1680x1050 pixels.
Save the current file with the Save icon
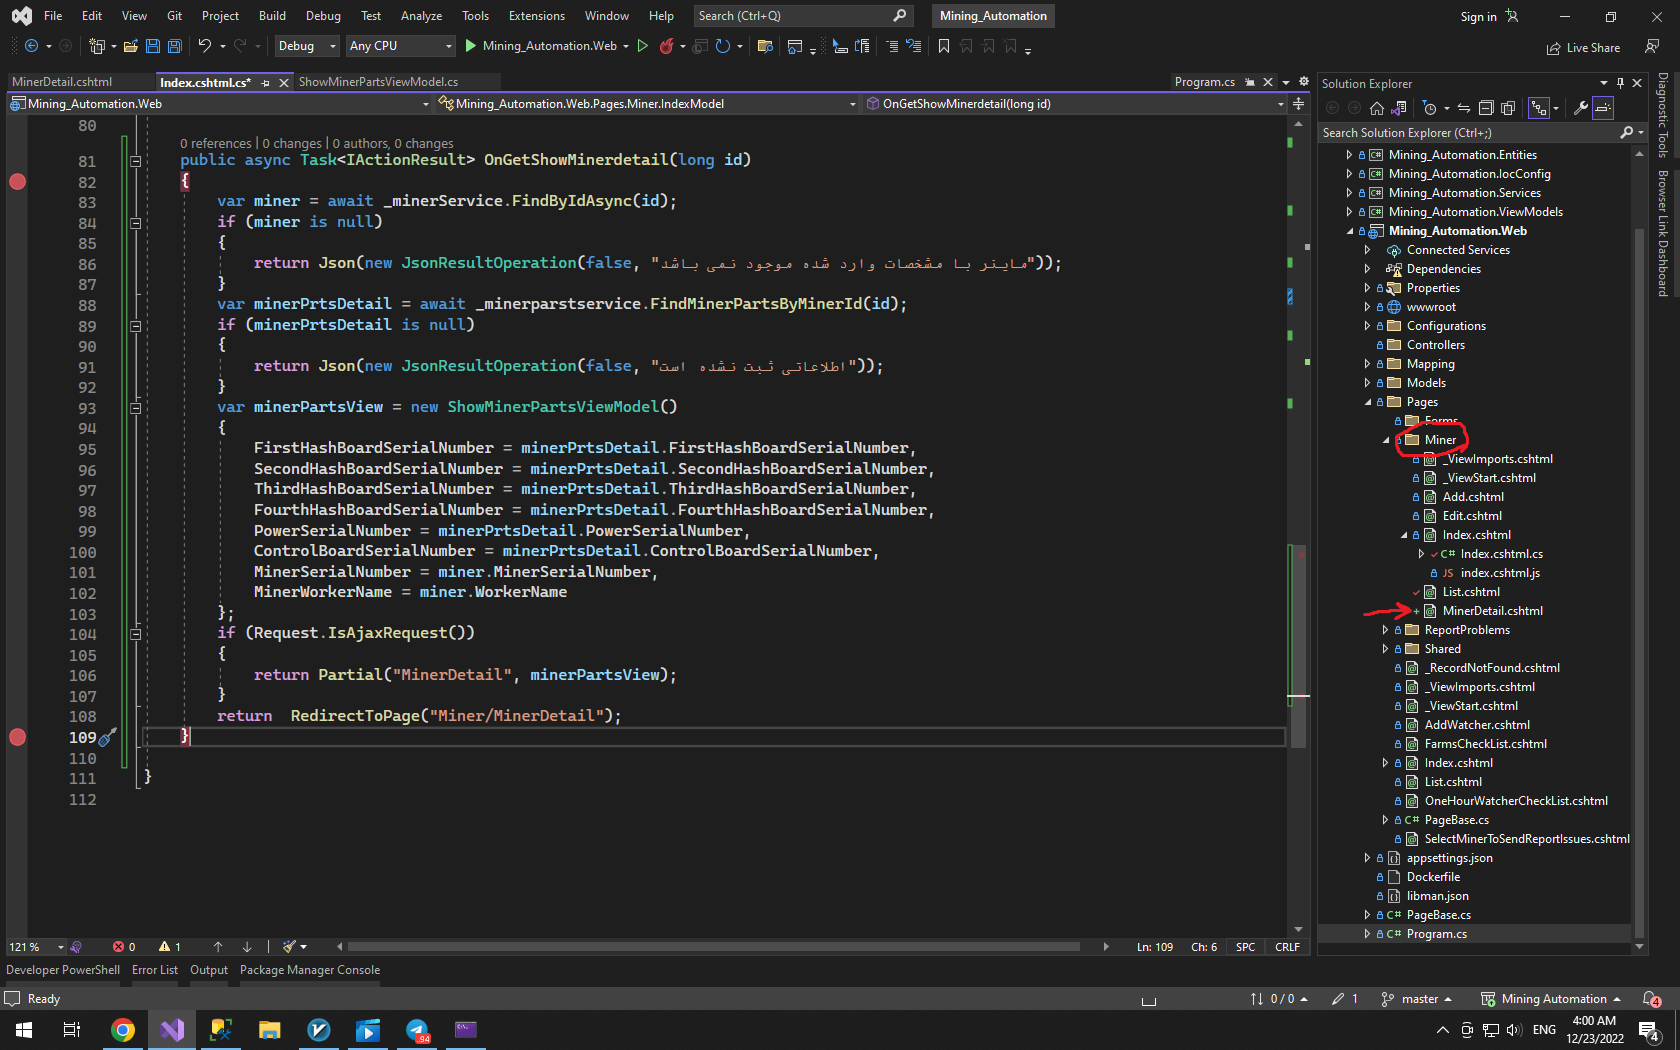pos(153,46)
